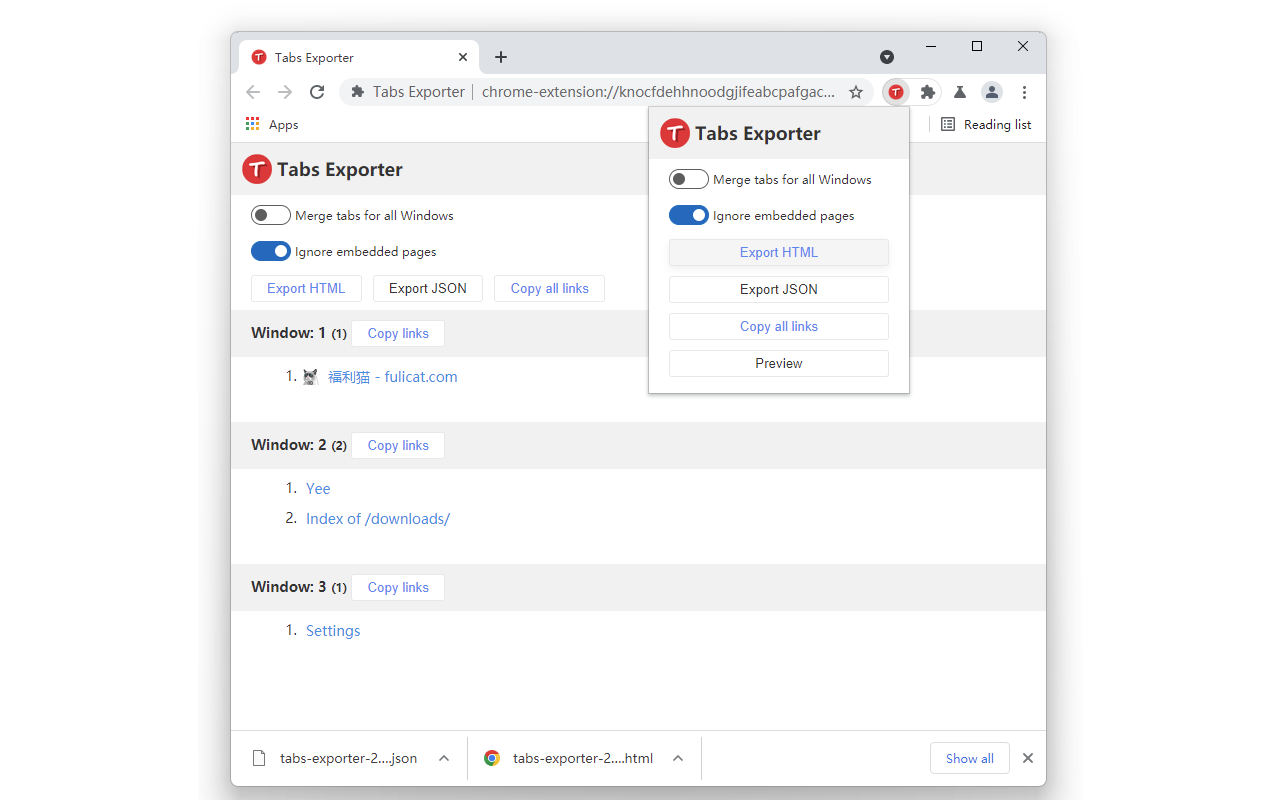1280x800 pixels.
Task: Click the Tabs Exporter extension toolbar icon
Action: tap(896, 92)
